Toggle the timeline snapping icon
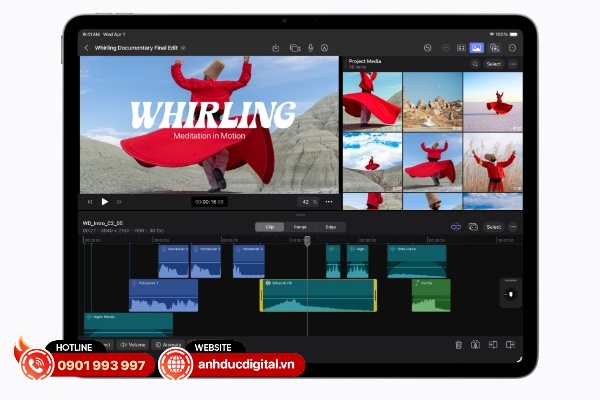600x400 pixels. 455,227
